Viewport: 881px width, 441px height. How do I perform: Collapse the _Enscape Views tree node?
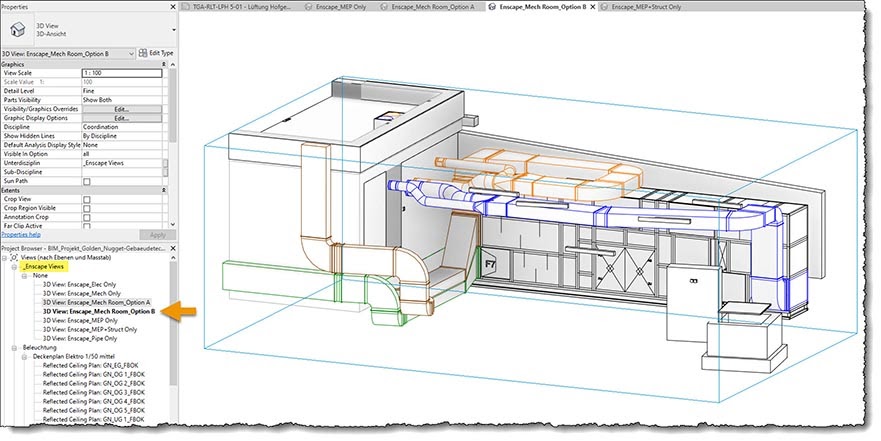pos(14,268)
